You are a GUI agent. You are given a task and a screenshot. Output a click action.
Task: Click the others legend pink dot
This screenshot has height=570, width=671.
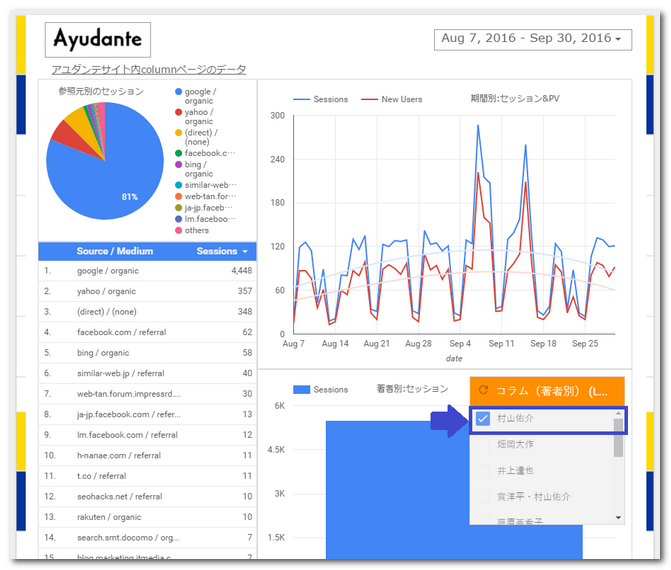[178, 231]
